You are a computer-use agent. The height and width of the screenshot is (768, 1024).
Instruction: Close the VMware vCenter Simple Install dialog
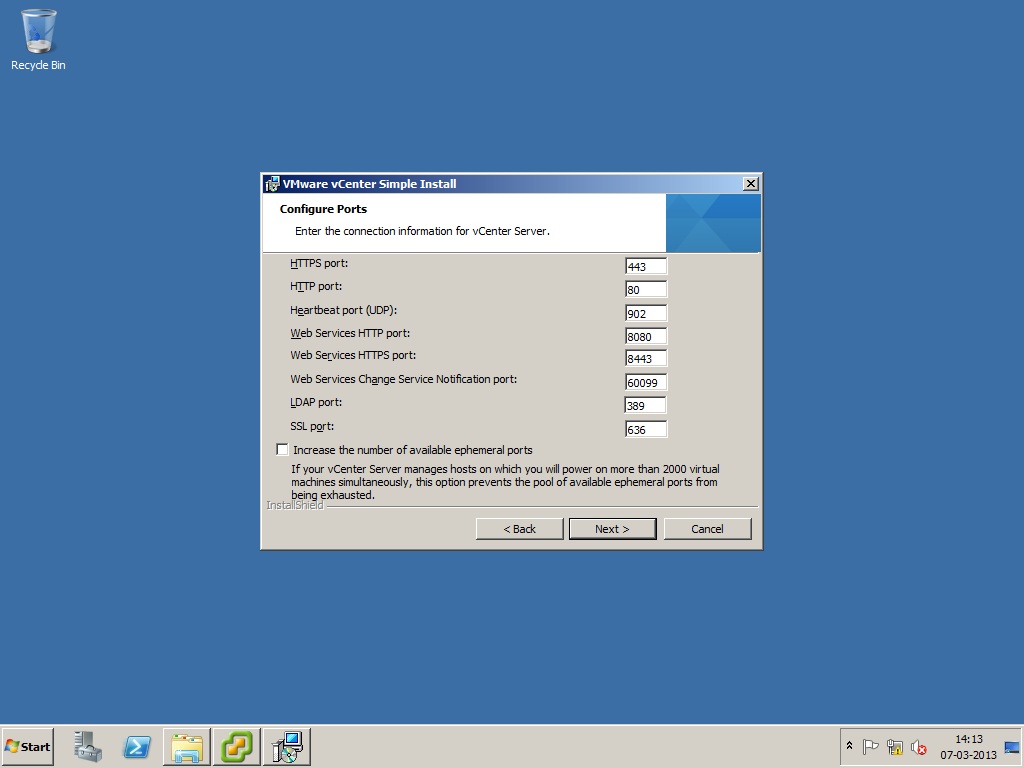(751, 184)
